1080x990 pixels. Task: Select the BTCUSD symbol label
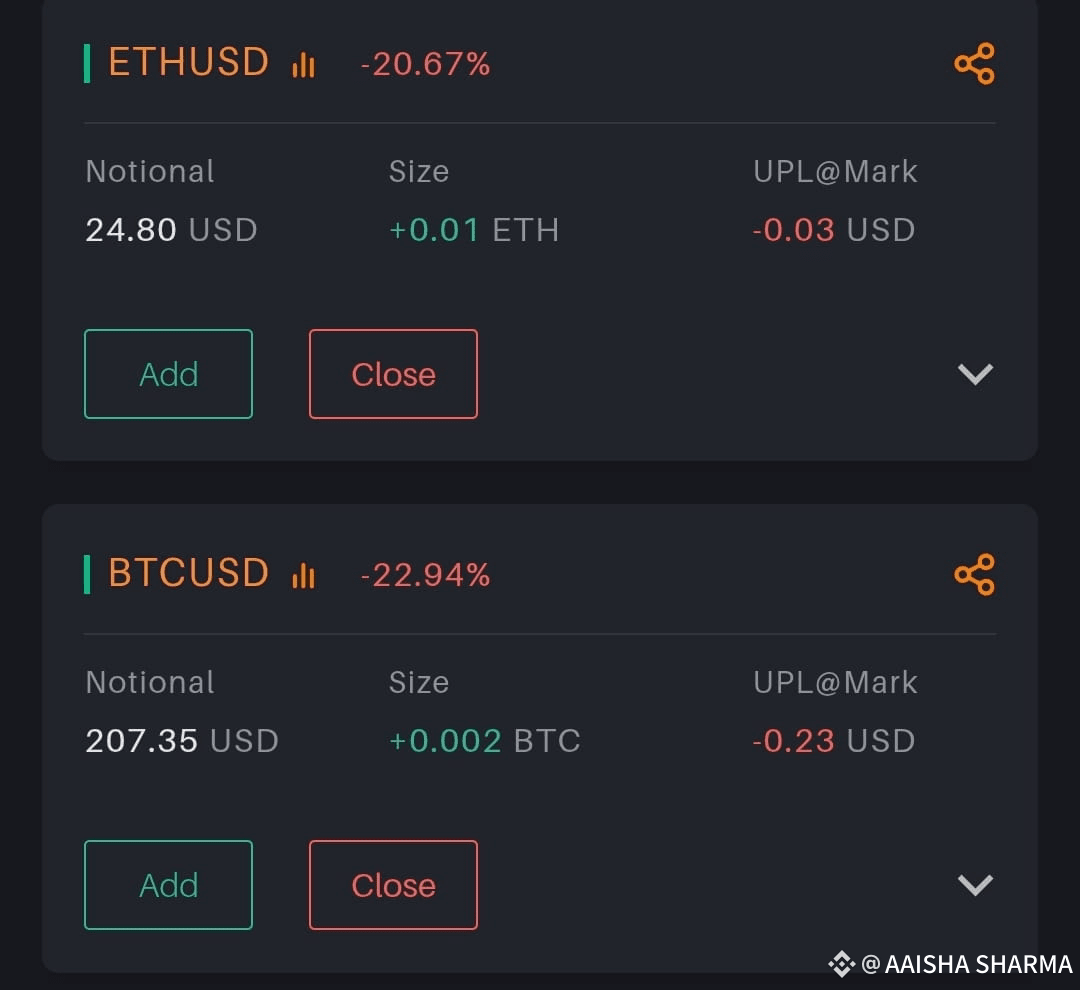coord(188,574)
